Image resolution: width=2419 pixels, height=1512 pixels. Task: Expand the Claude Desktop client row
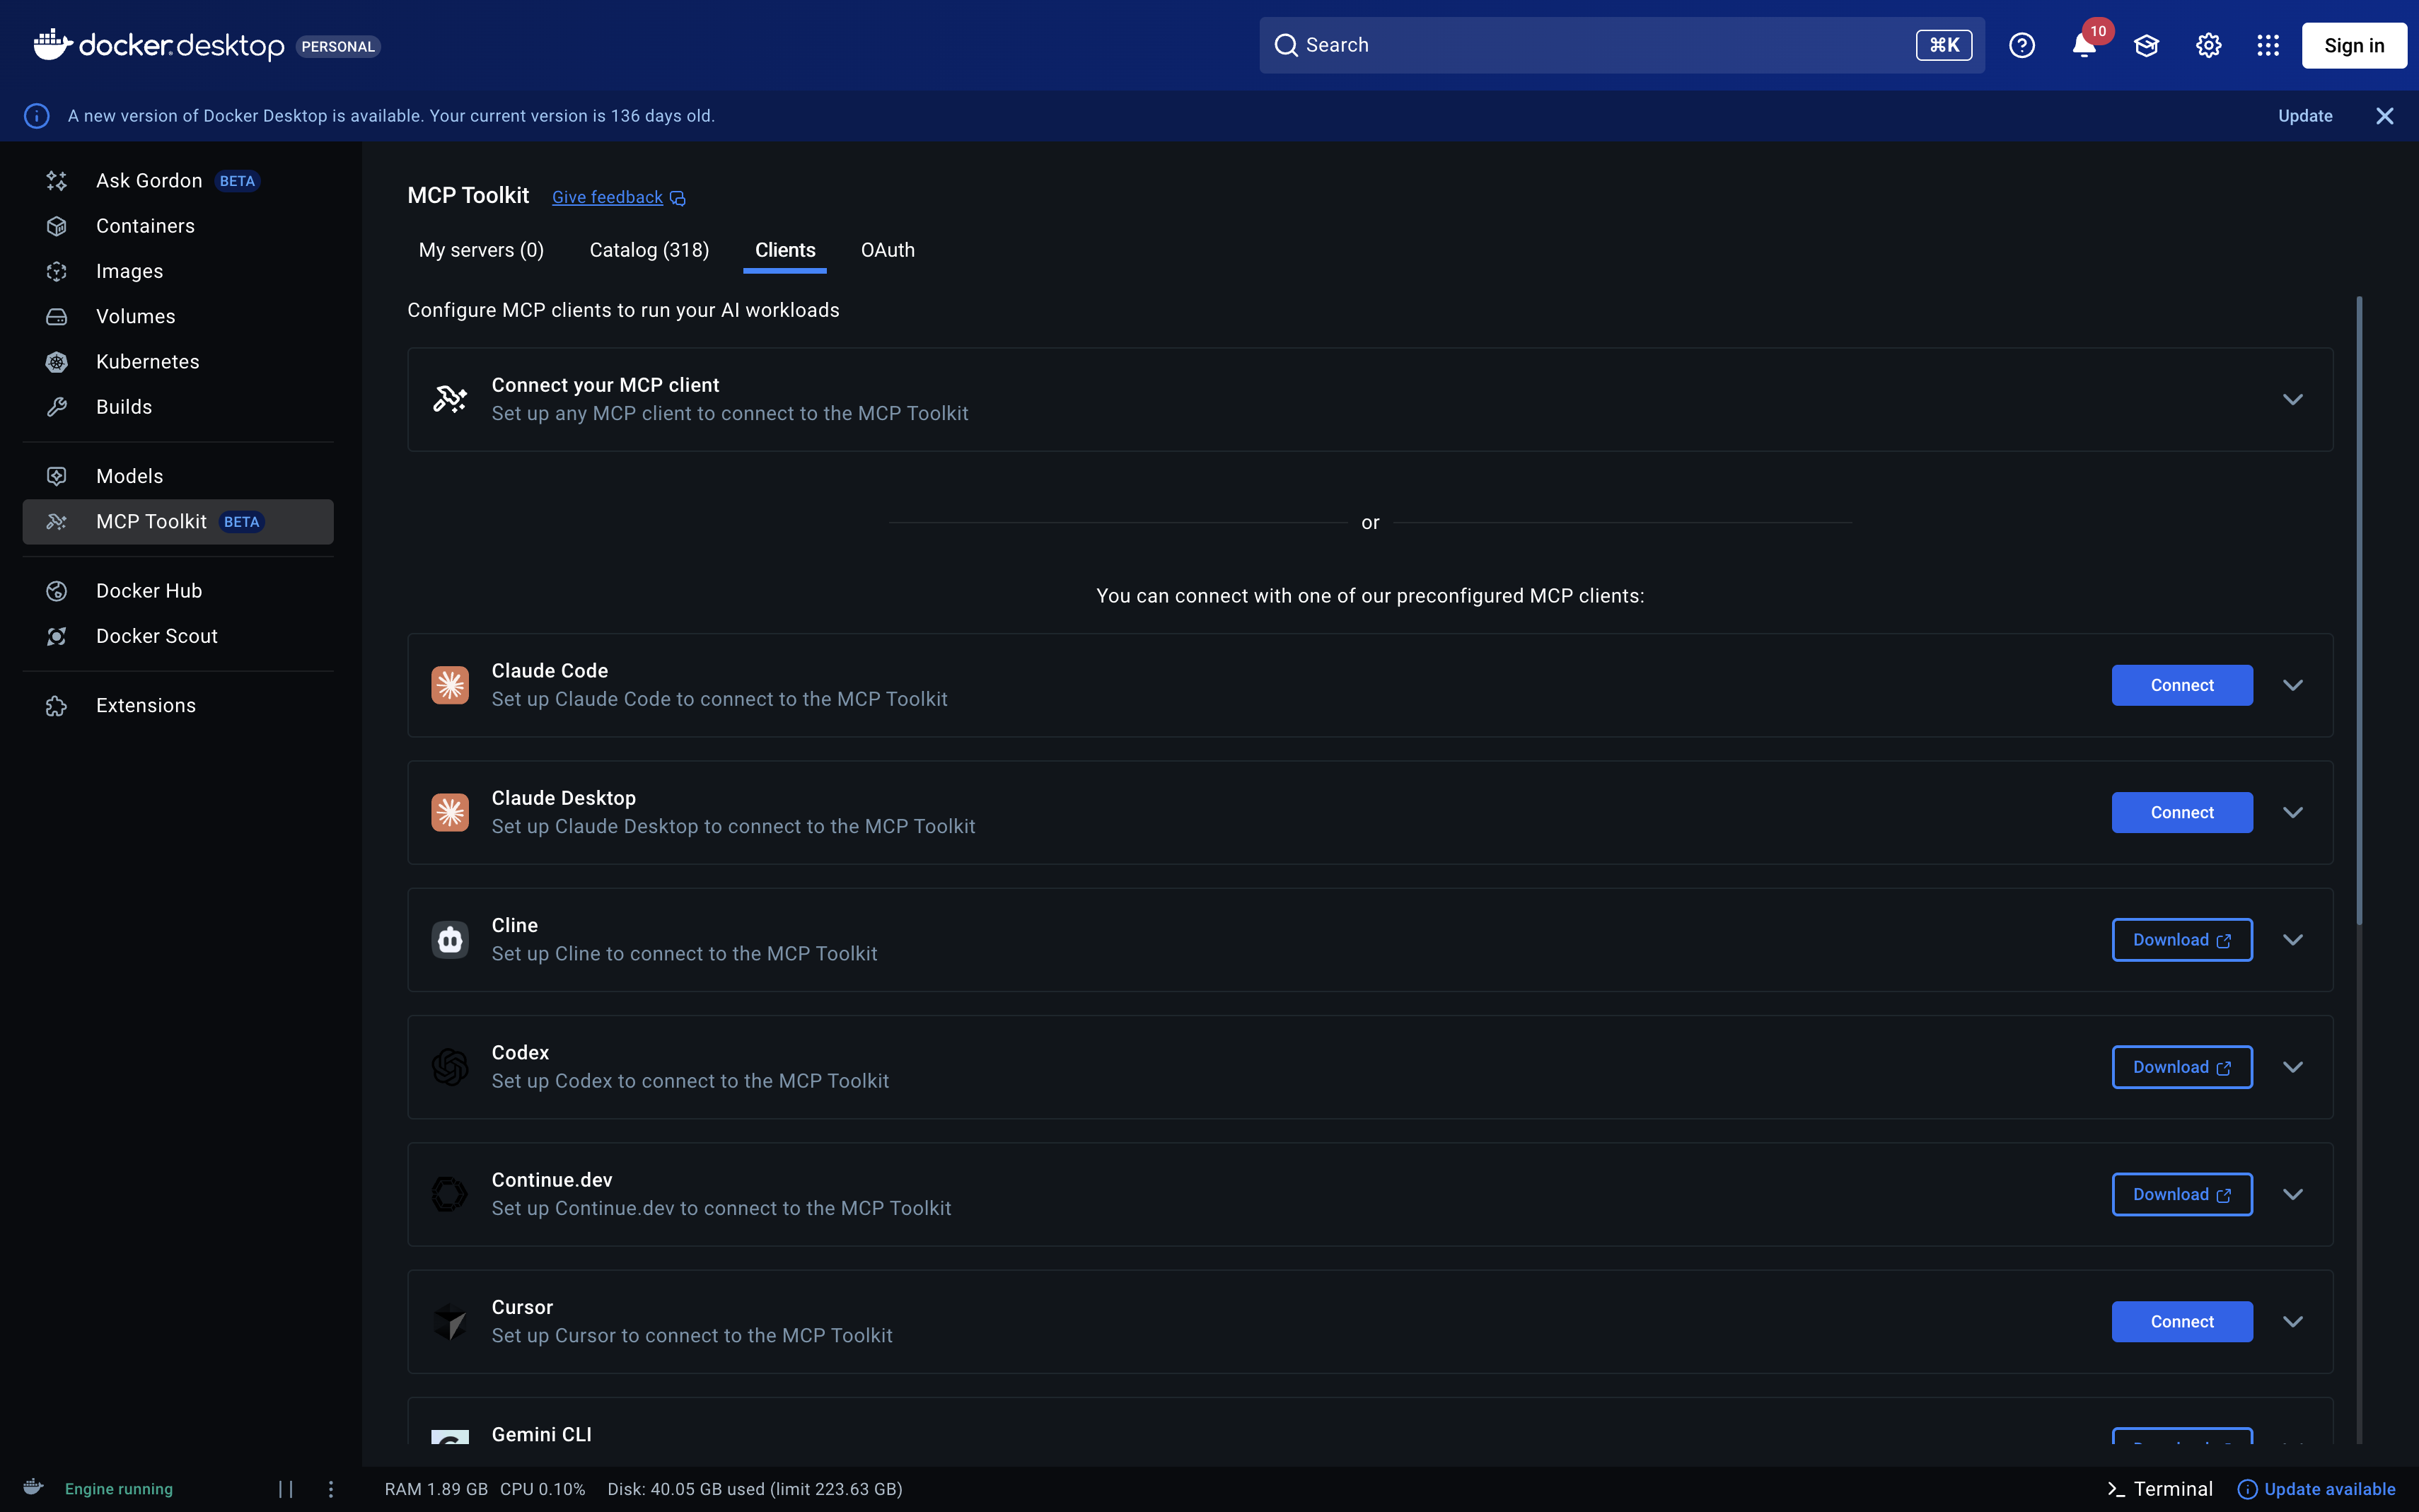coord(2293,812)
